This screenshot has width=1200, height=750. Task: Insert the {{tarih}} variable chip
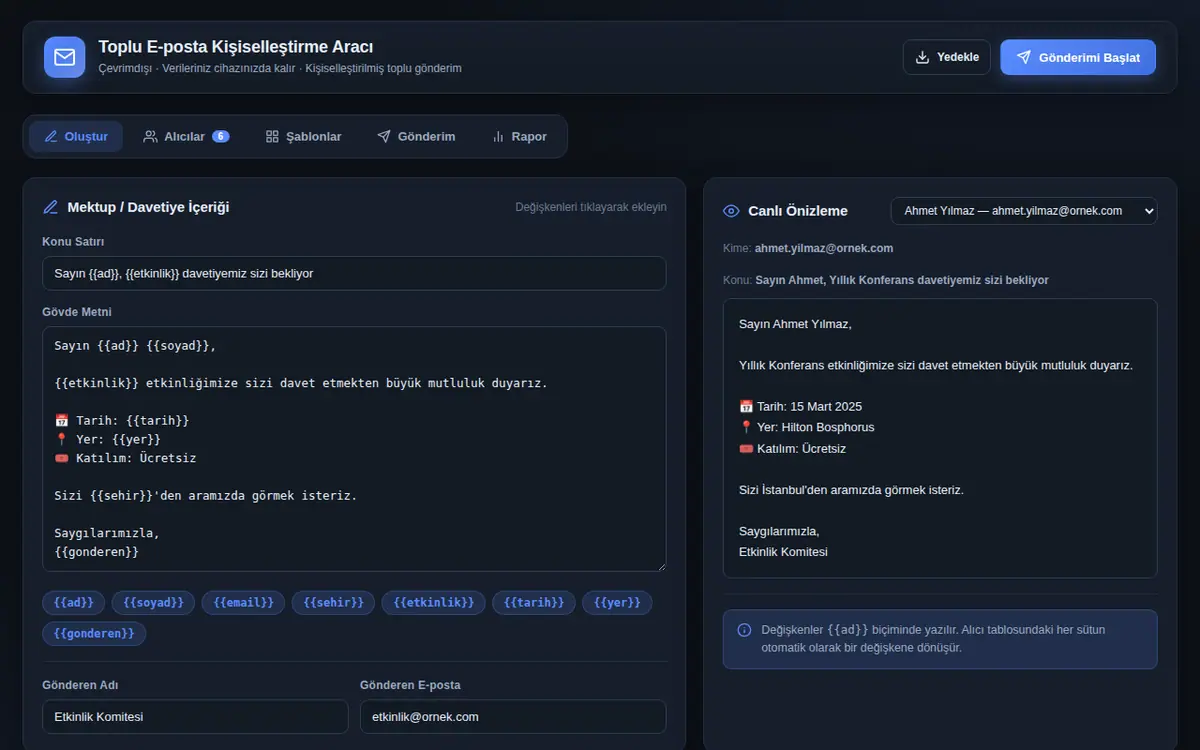tap(534, 602)
